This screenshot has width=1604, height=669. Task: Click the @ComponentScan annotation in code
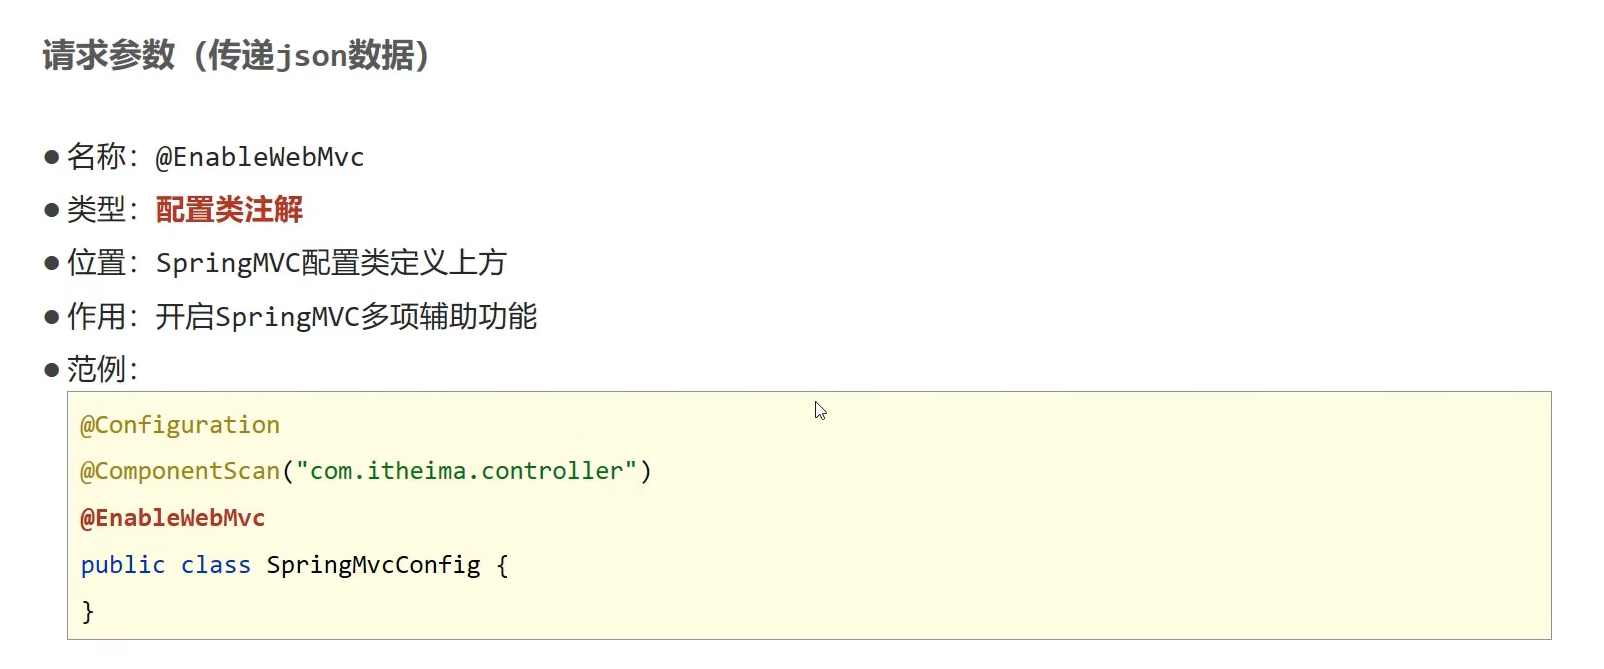[180, 471]
